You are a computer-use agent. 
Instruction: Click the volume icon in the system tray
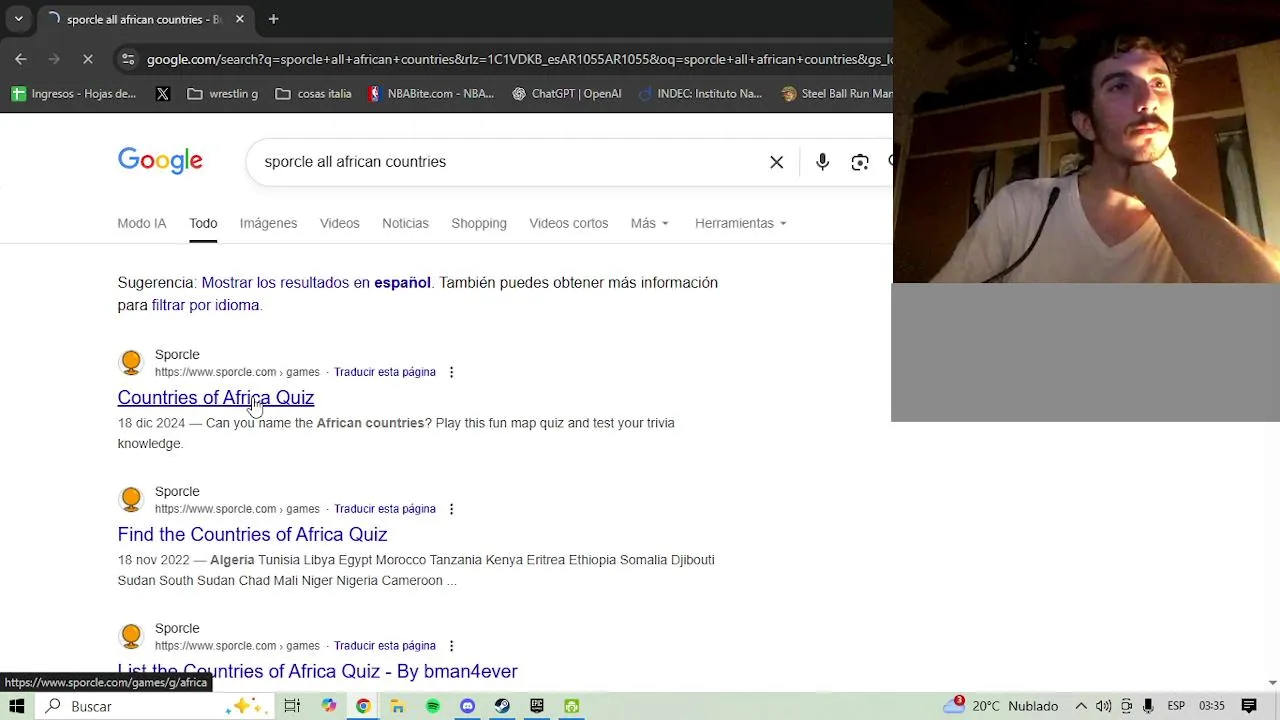coord(1104,706)
